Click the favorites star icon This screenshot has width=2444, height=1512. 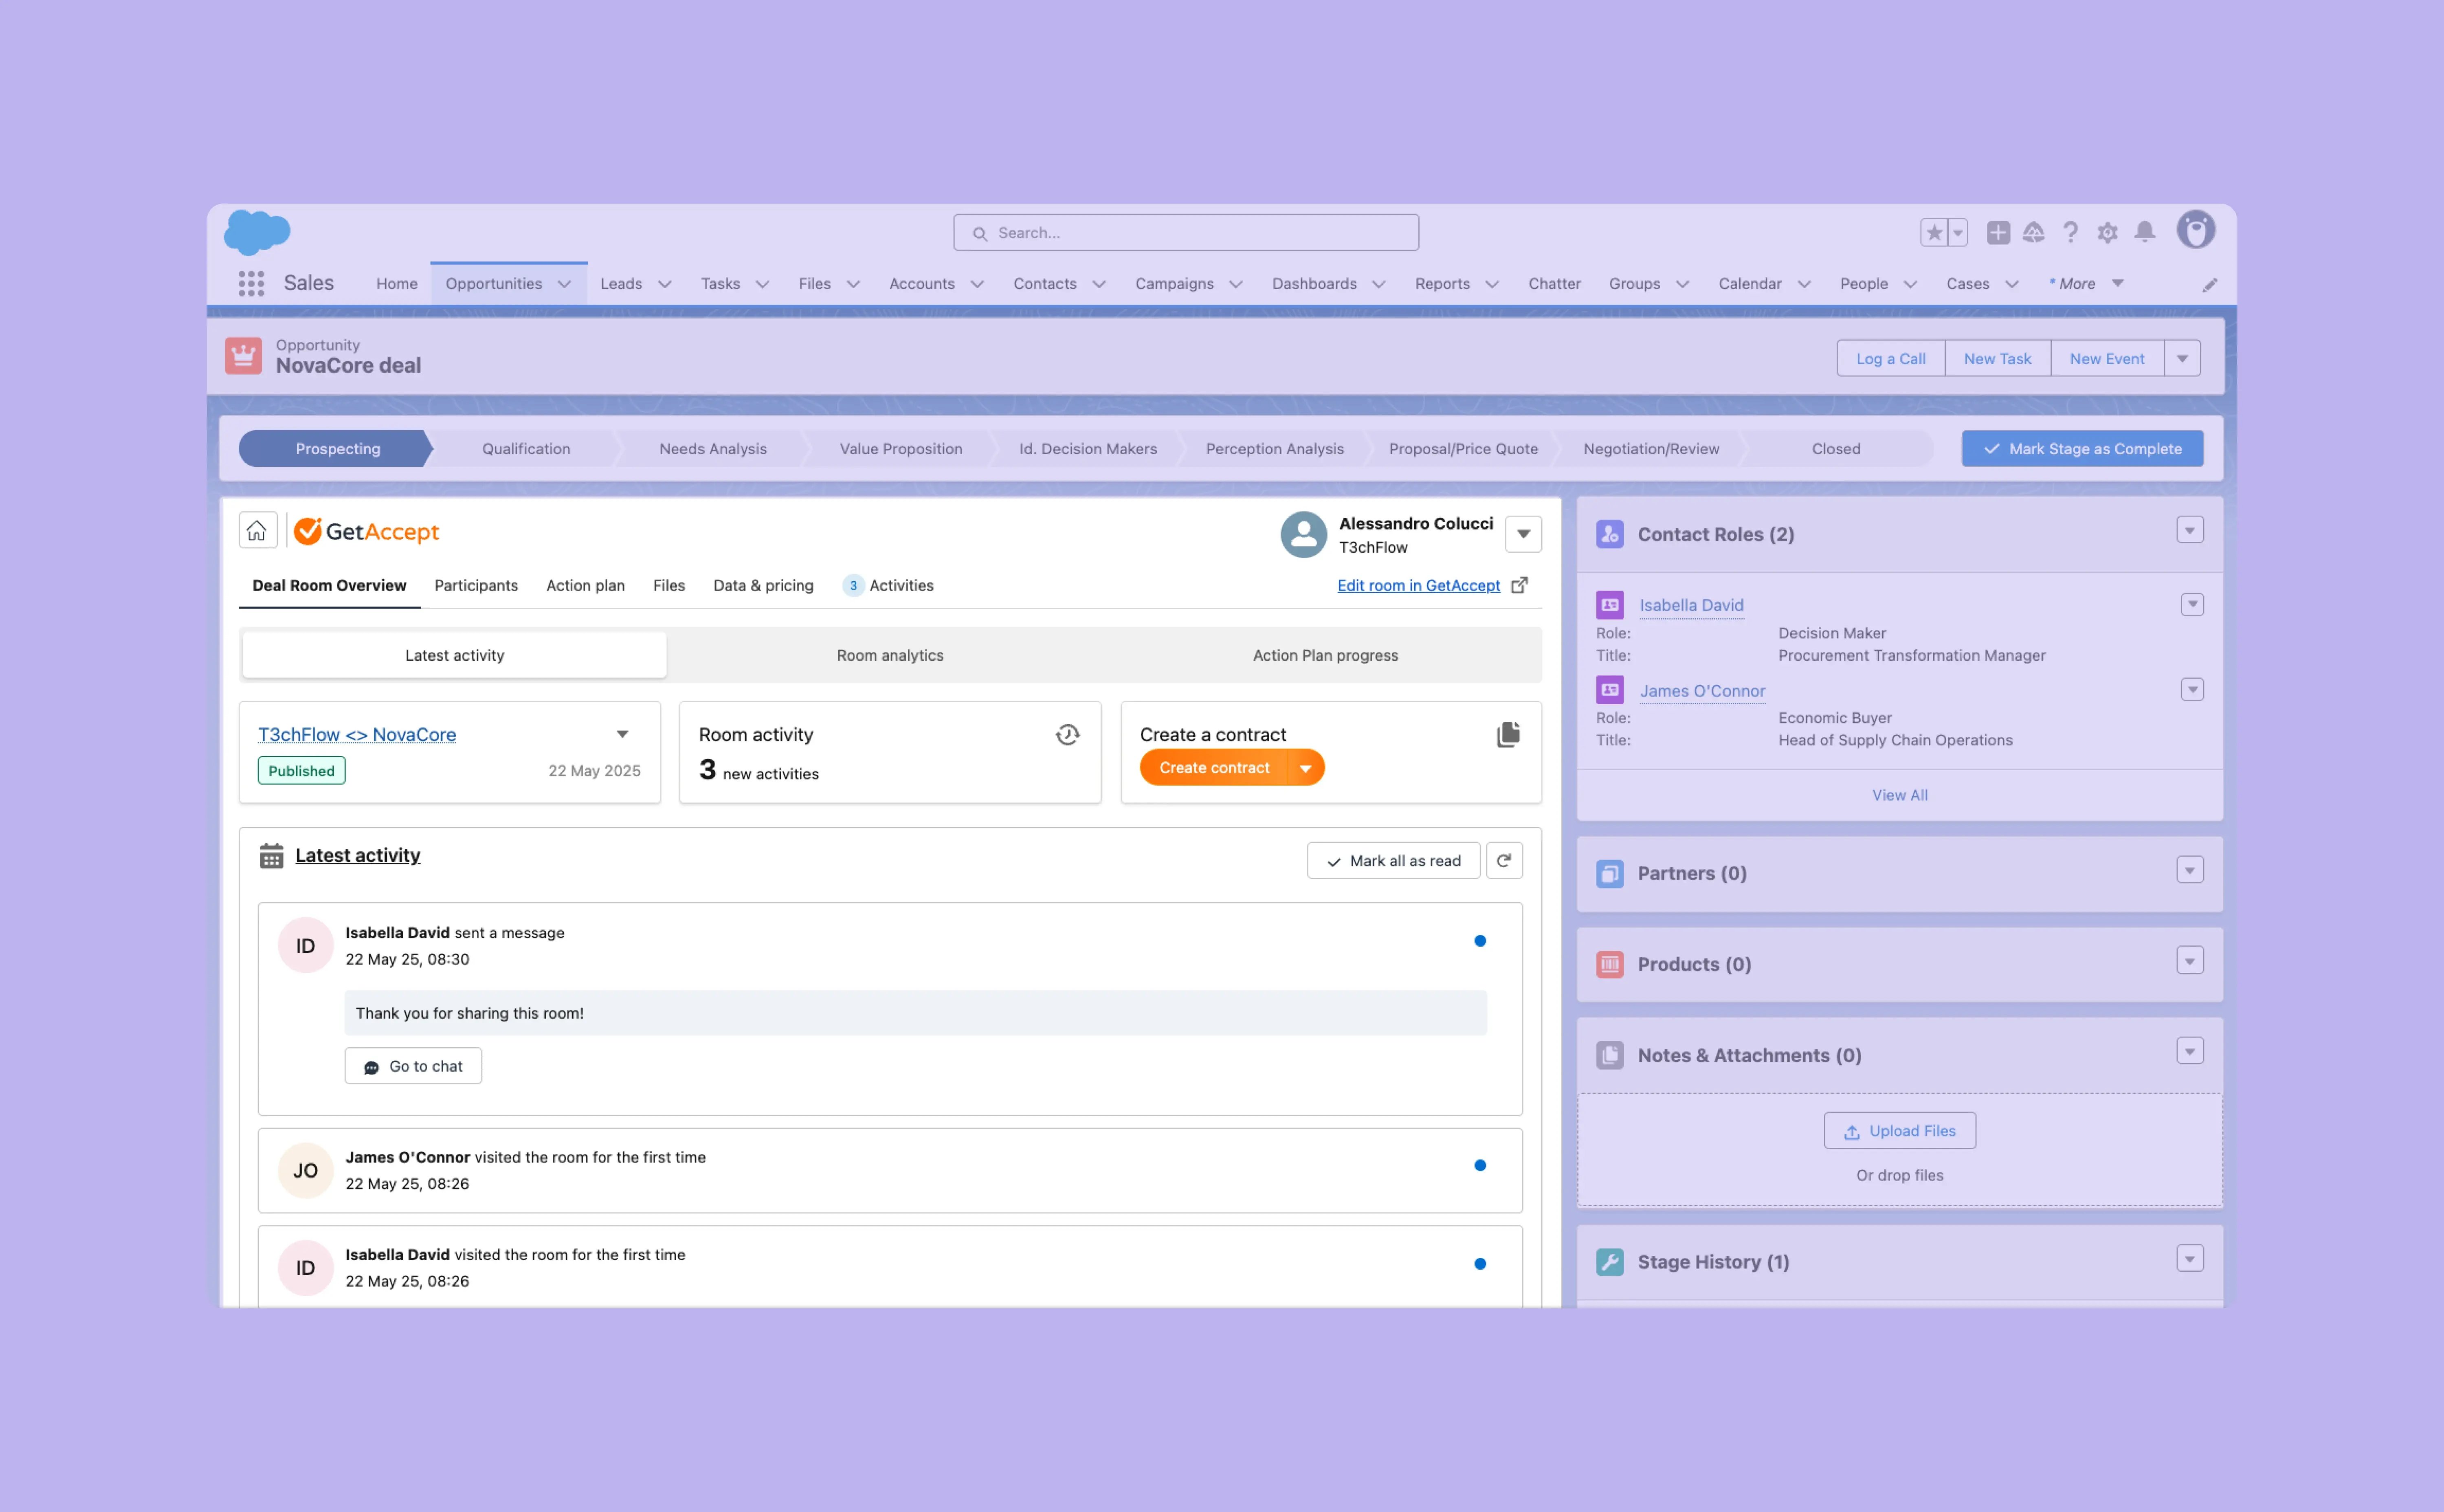coord(1935,233)
